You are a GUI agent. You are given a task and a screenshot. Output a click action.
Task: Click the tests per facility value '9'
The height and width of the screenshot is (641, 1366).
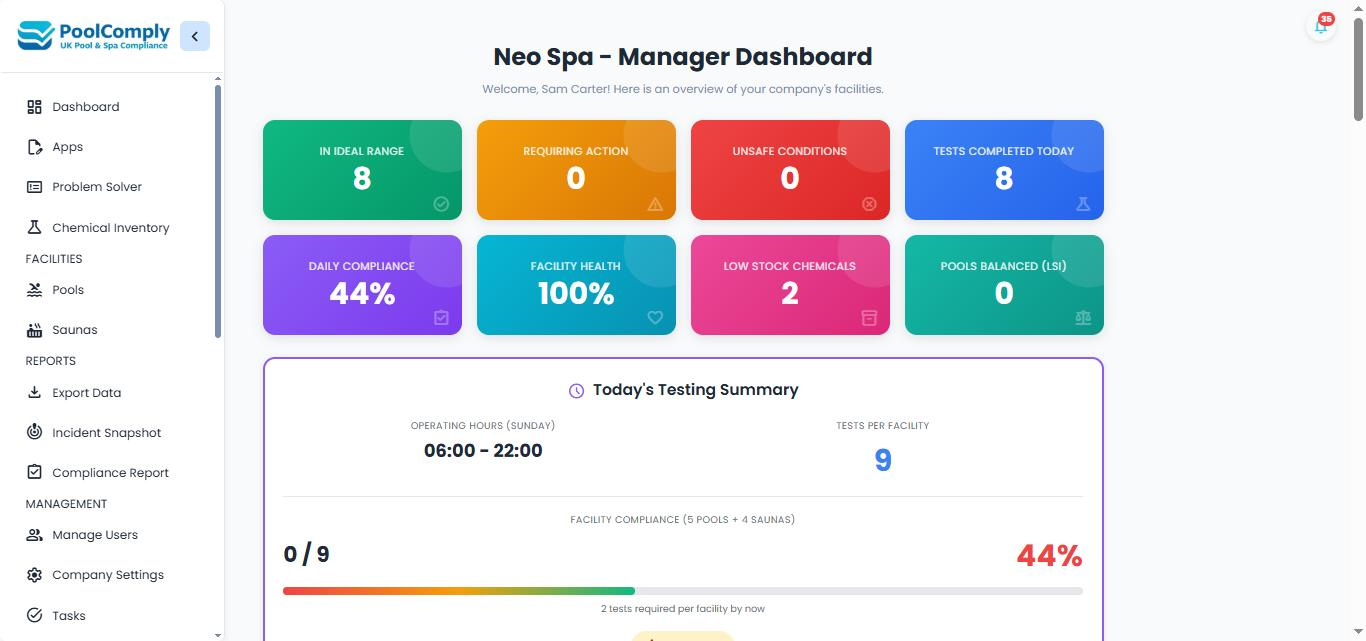[883, 460]
